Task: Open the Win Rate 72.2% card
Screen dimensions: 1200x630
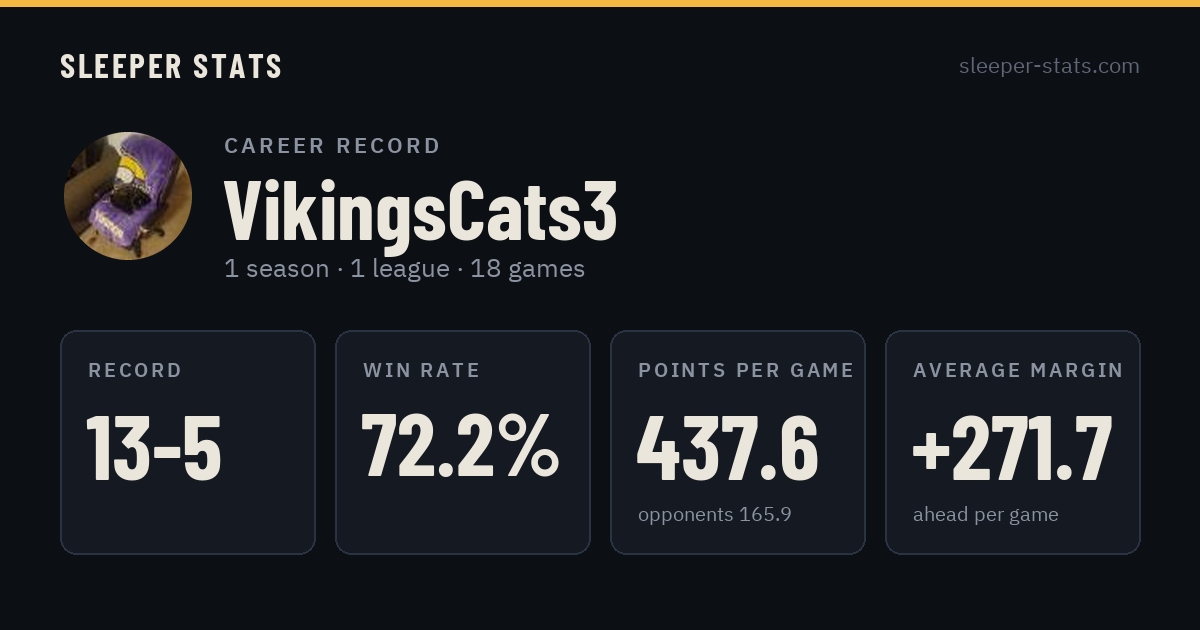Action: tap(463, 442)
